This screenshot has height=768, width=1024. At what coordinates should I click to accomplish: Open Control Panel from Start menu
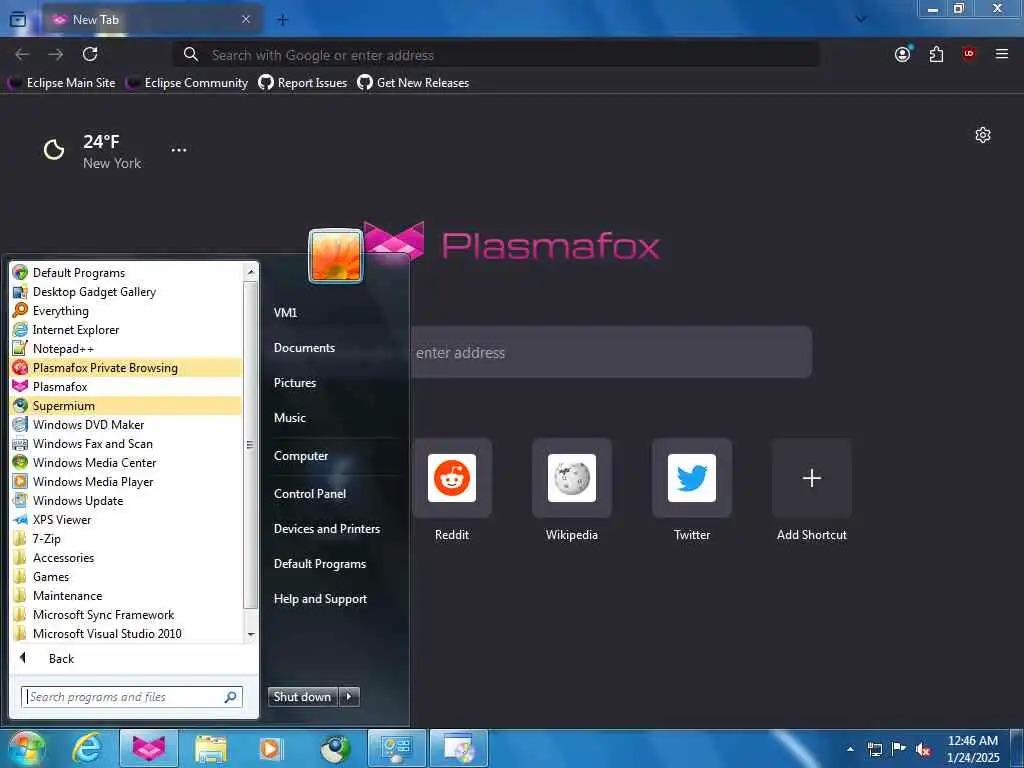click(310, 494)
